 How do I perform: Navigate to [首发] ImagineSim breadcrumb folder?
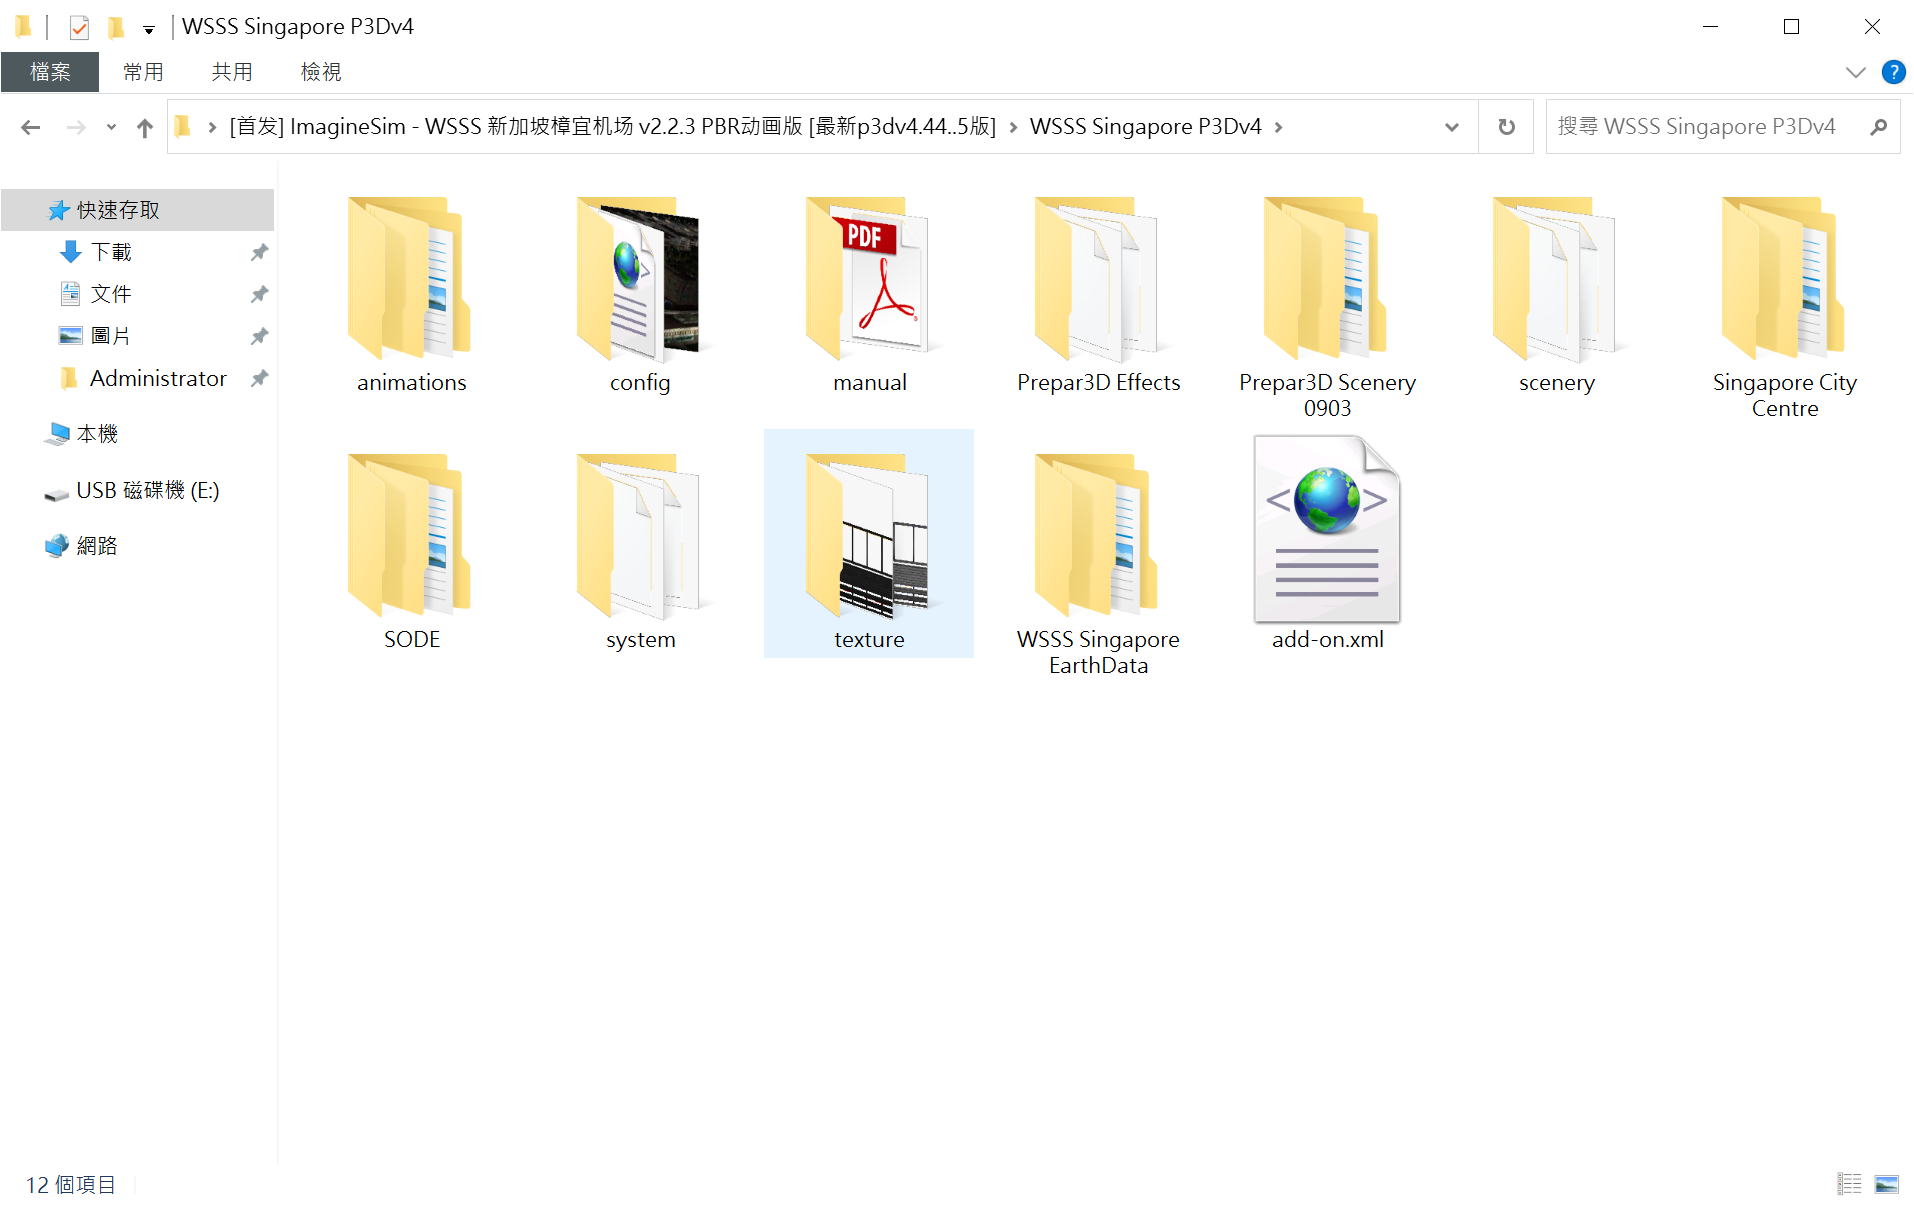(613, 127)
